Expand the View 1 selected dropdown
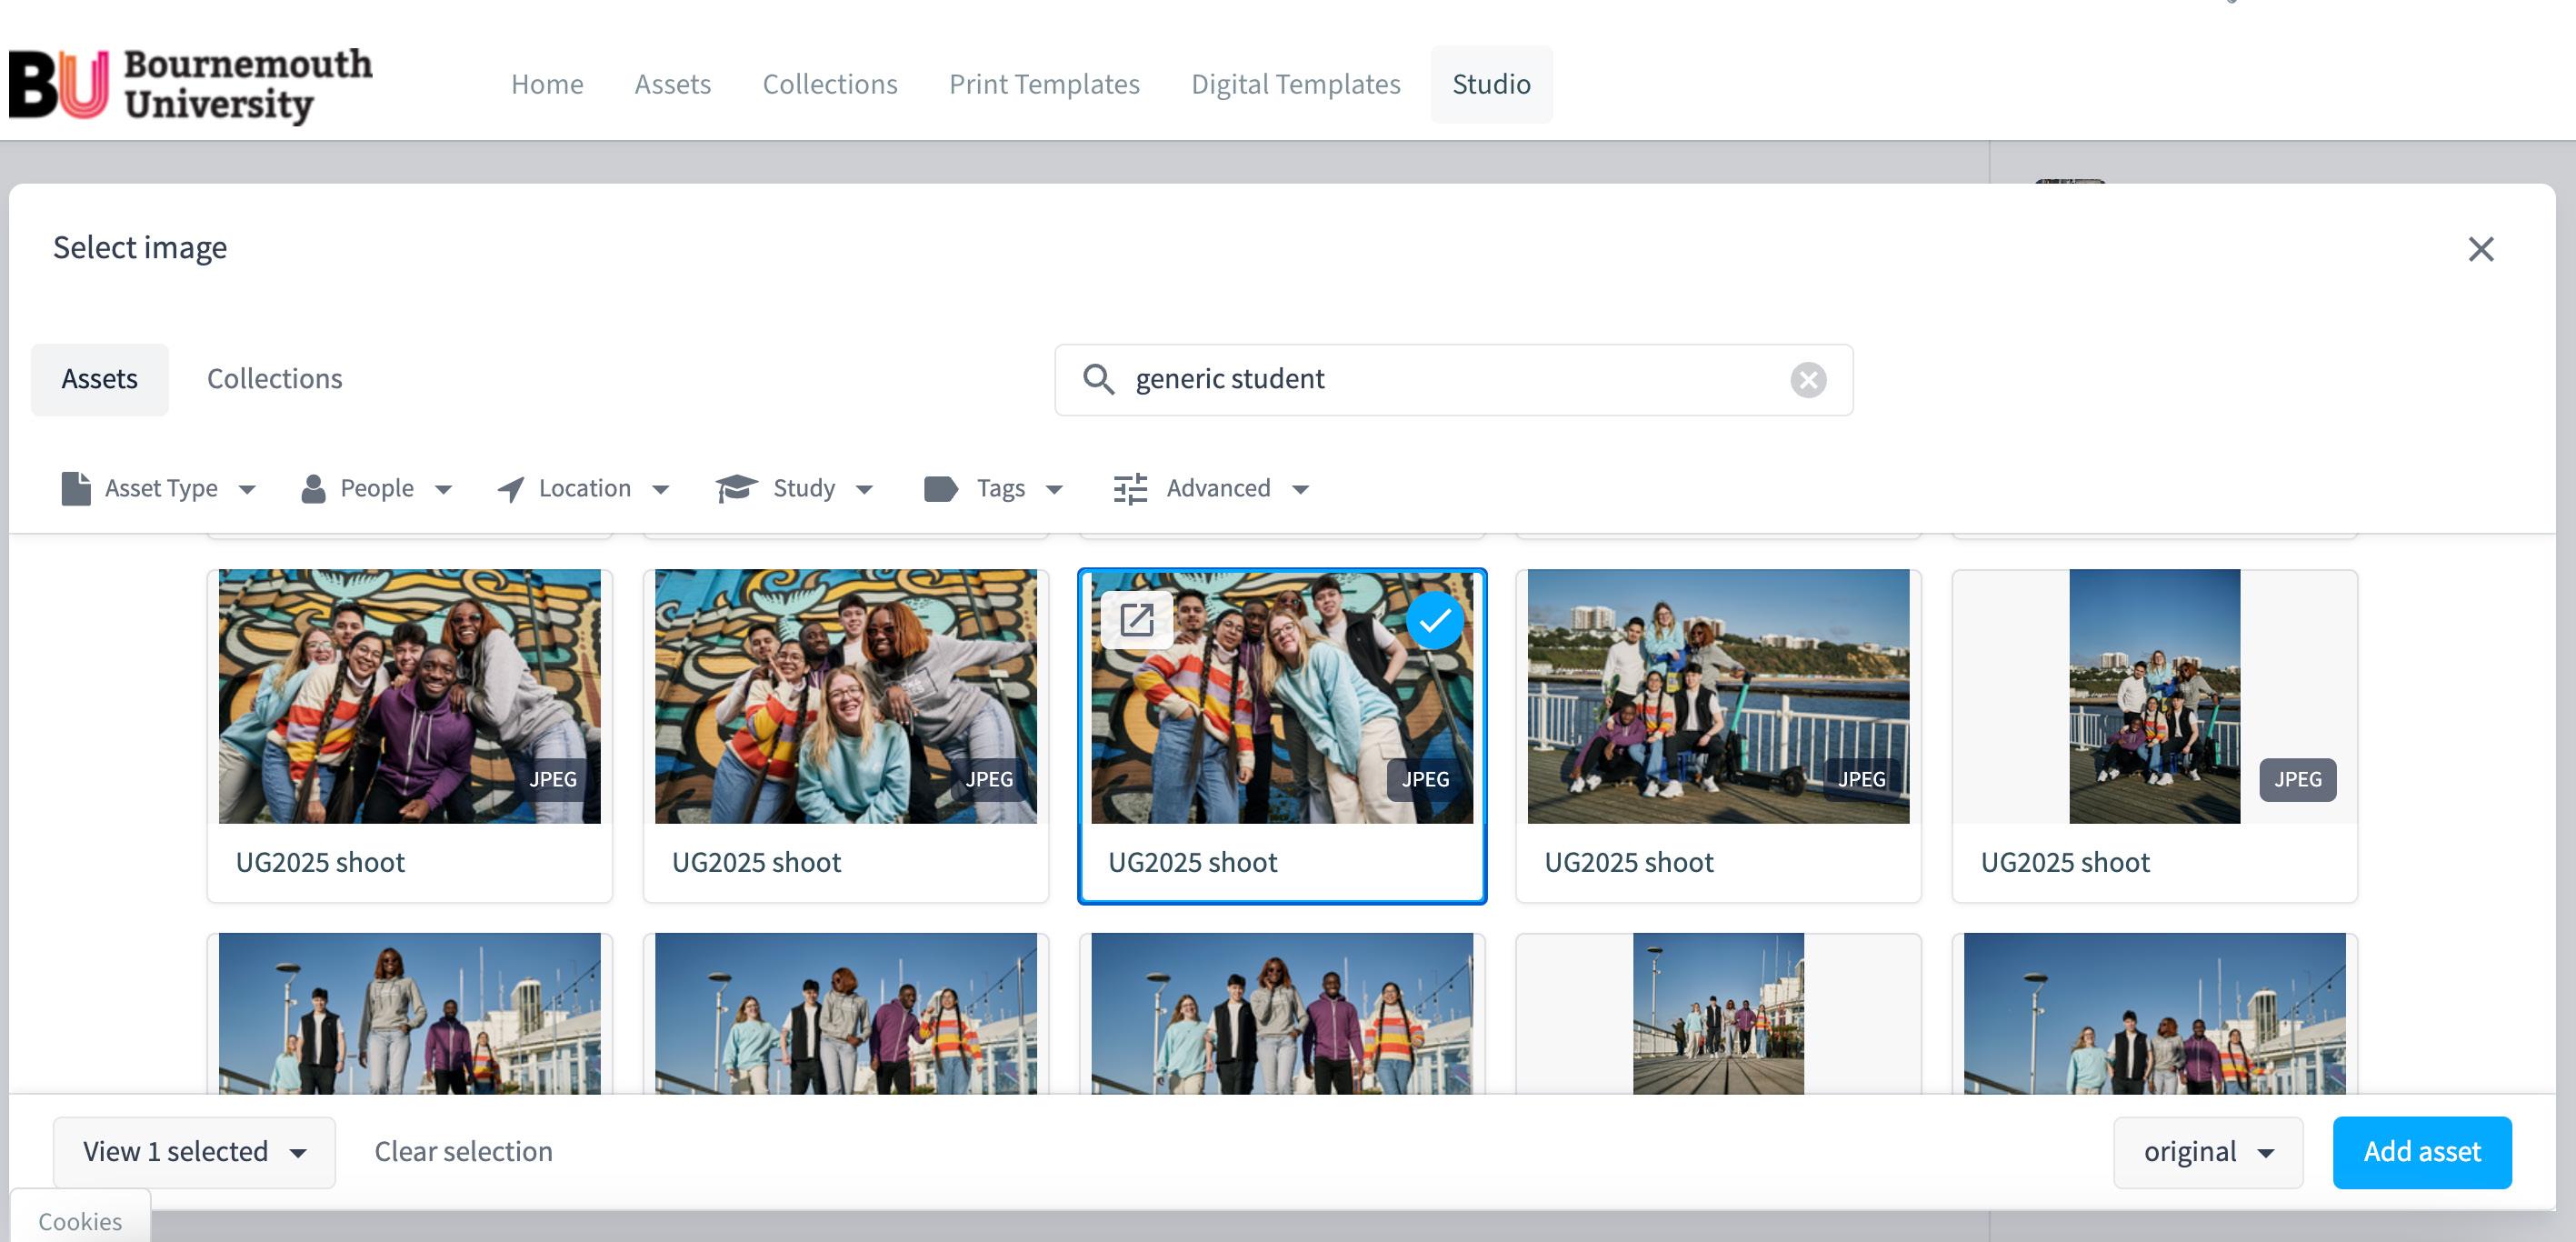This screenshot has width=2576, height=1242. coord(194,1152)
